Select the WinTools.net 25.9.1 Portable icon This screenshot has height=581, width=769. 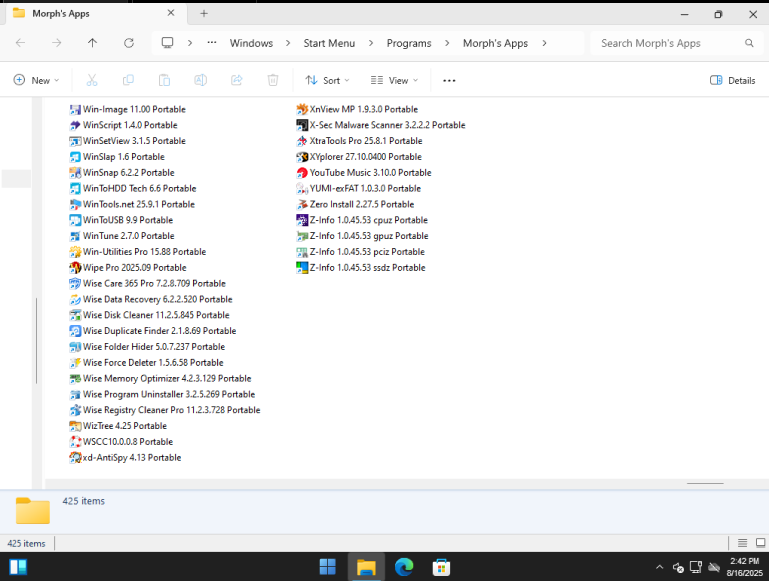(x=75, y=204)
